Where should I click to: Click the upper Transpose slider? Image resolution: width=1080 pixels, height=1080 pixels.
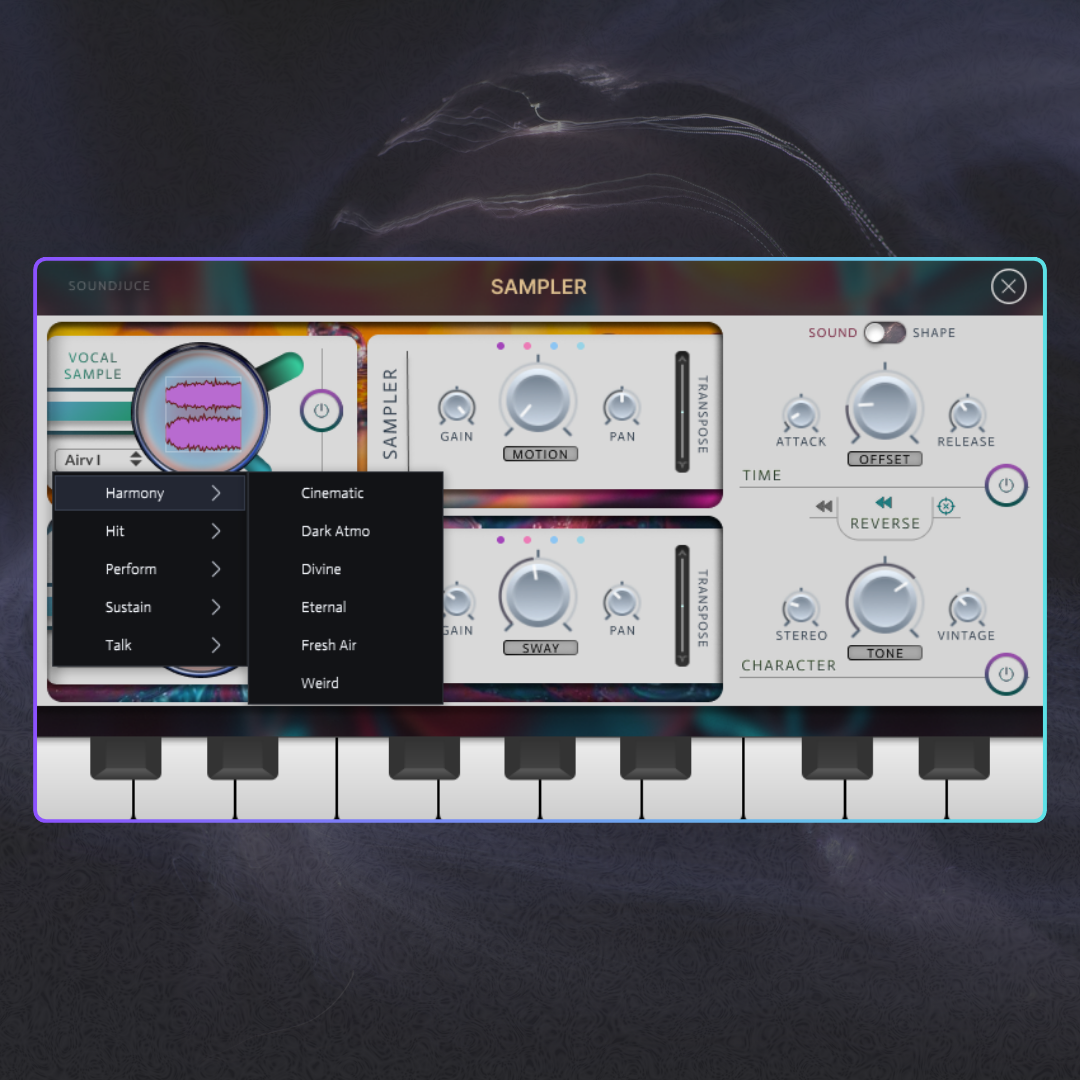[x=682, y=411]
